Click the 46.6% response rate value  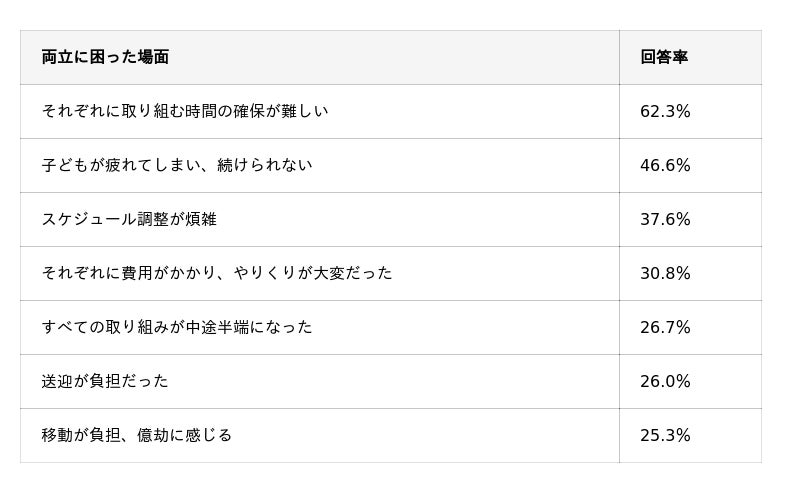coord(665,165)
